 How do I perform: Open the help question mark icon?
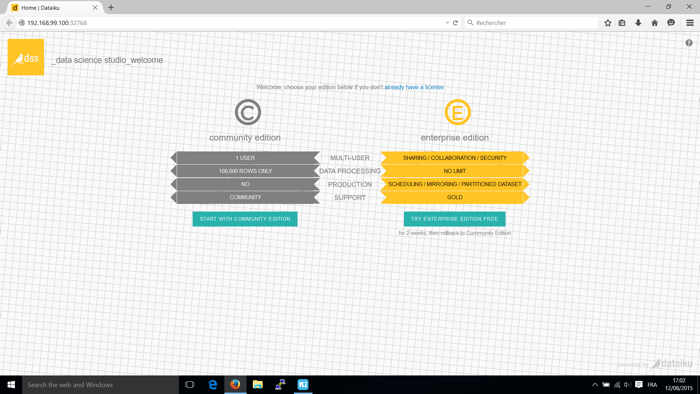tap(689, 43)
